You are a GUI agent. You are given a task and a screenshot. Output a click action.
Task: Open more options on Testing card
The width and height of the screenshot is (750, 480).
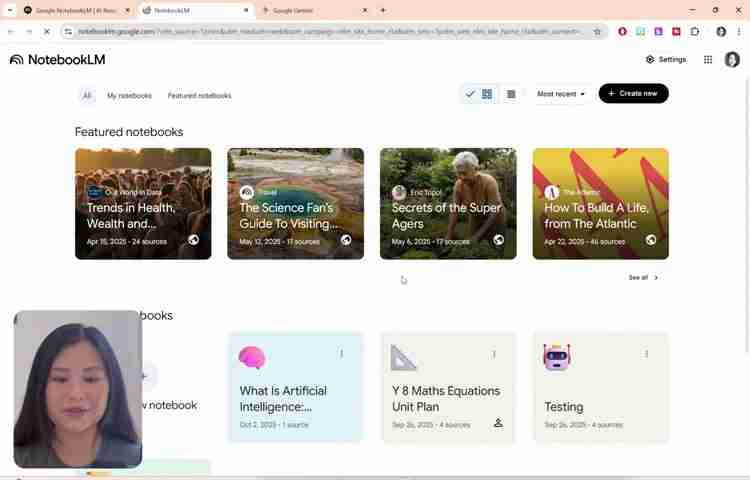tap(646, 354)
